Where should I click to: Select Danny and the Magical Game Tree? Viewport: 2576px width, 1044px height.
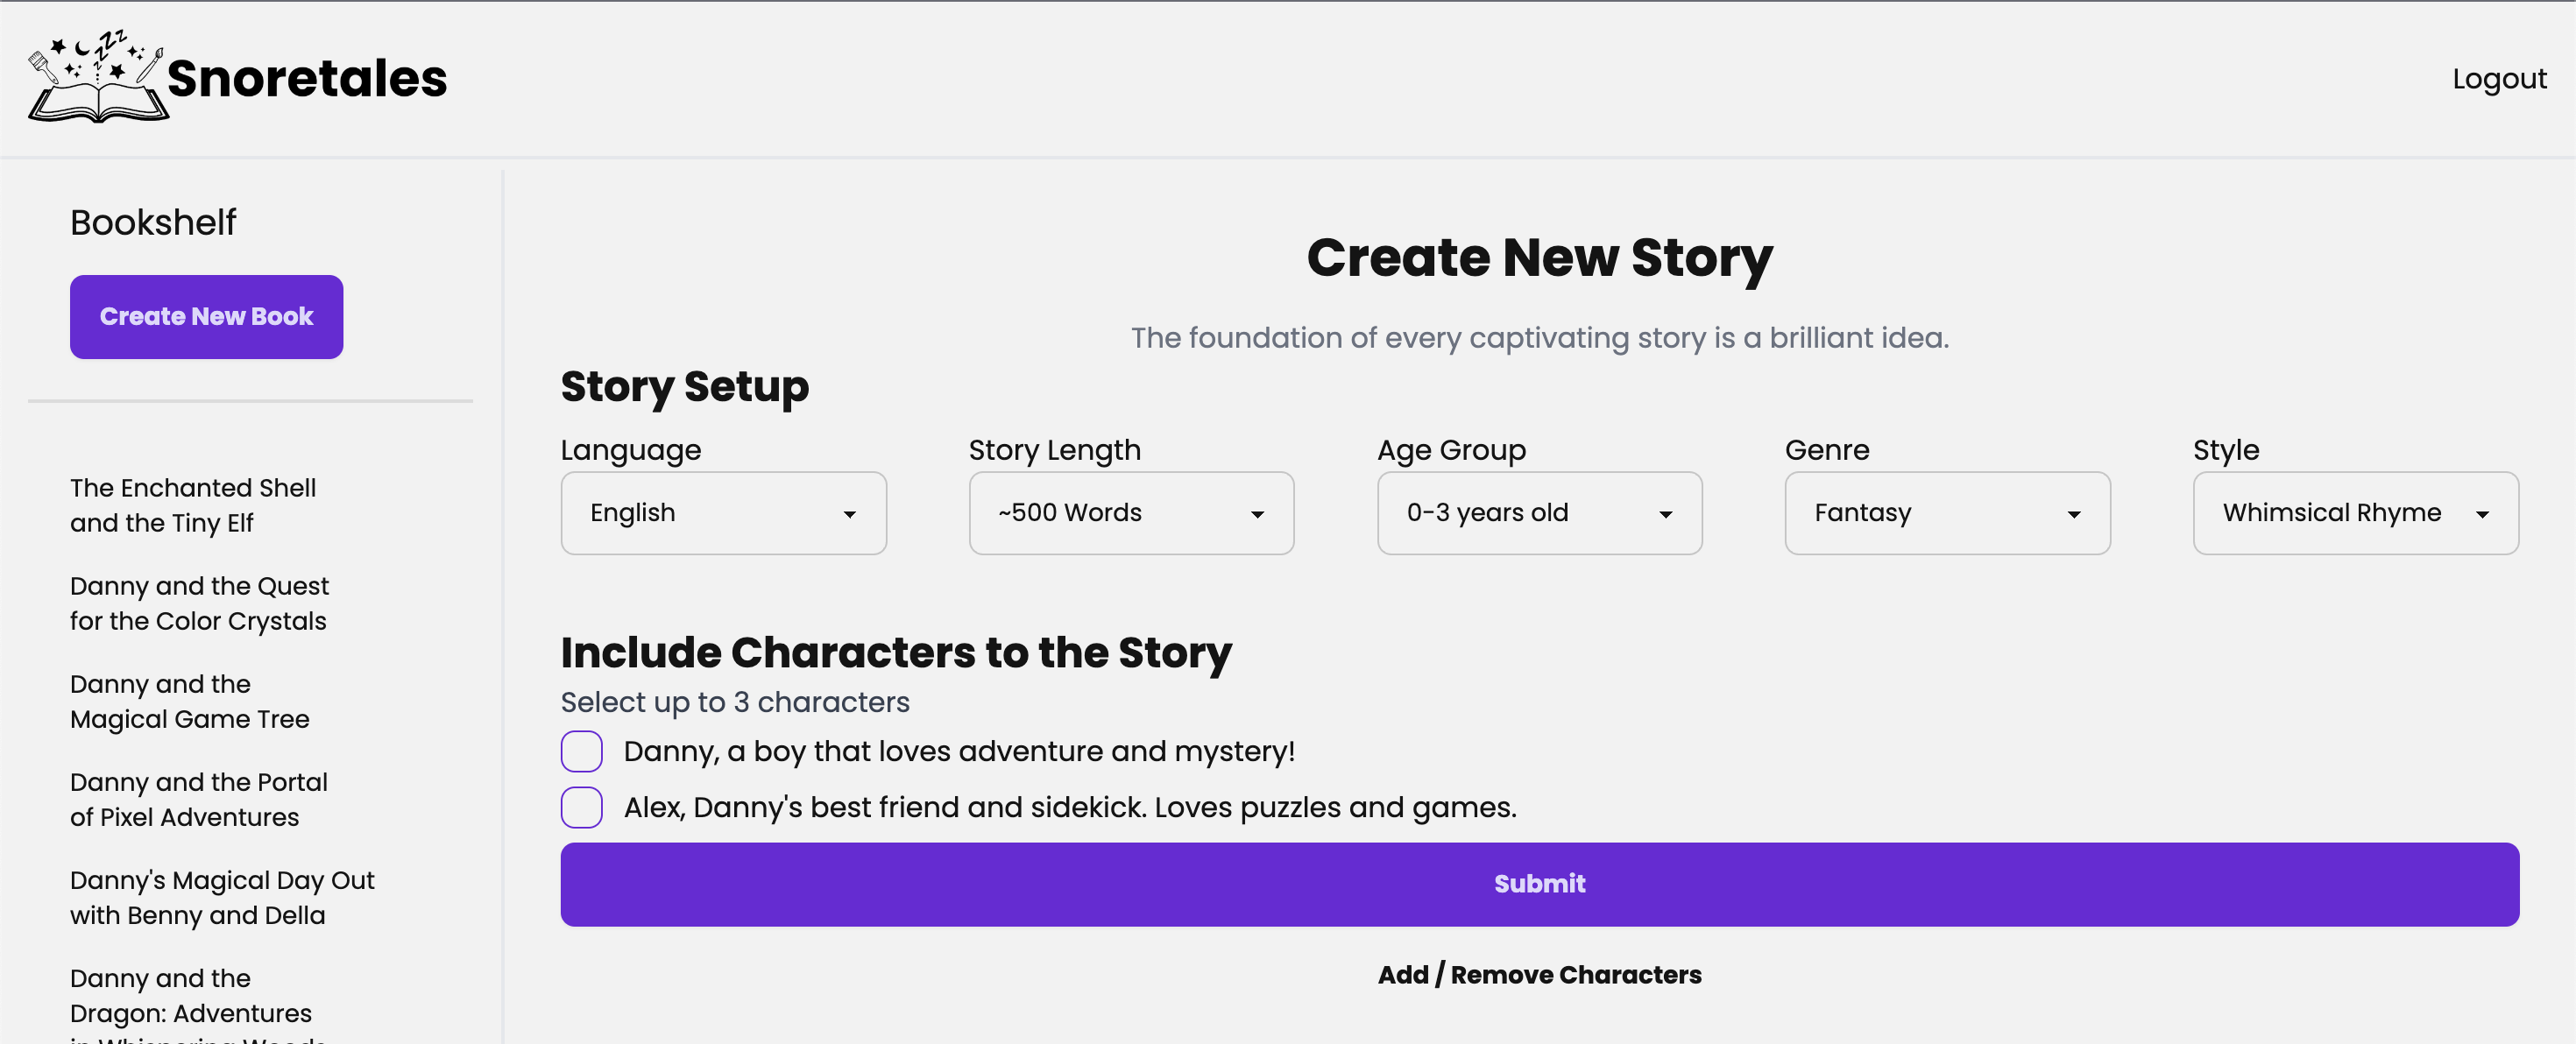(x=189, y=701)
